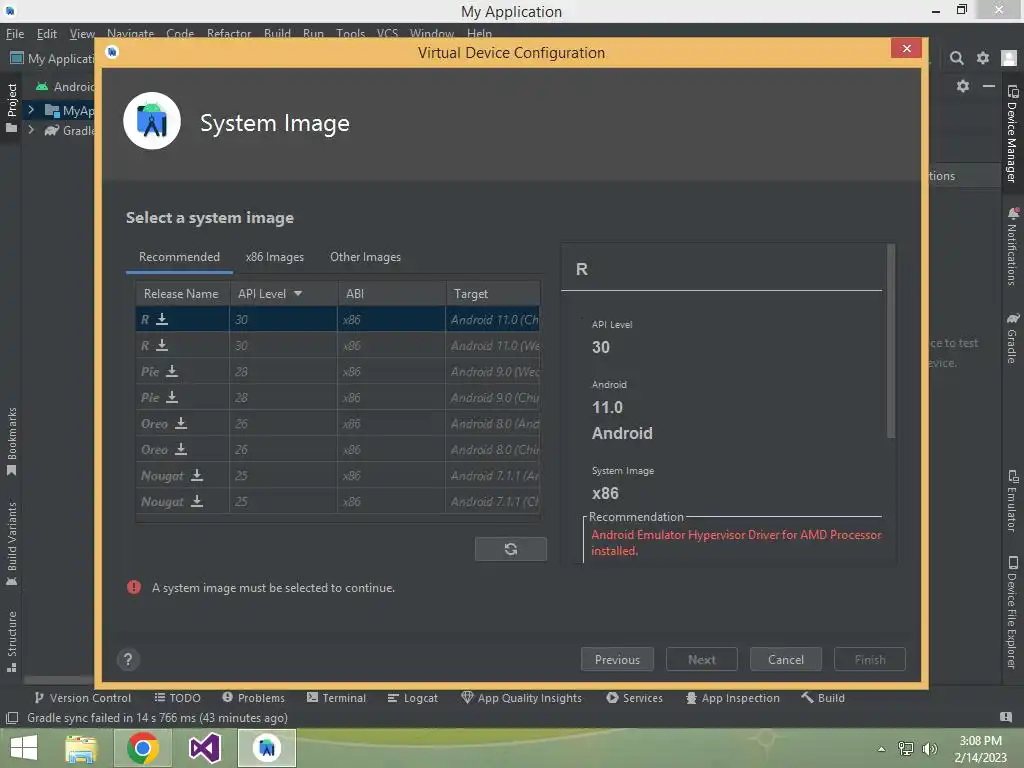Open the Structure tool window

click(12, 641)
